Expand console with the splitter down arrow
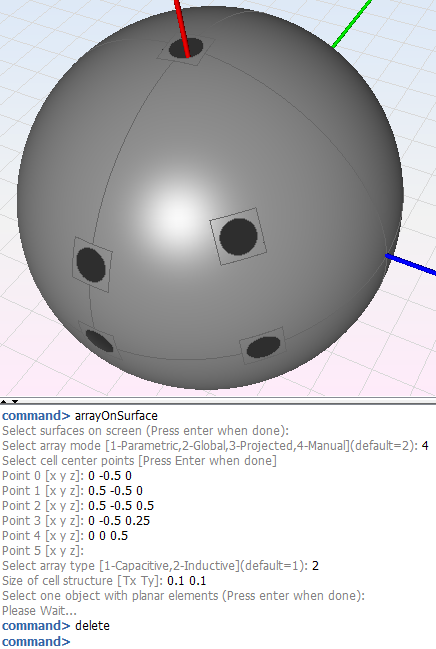The width and height of the screenshot is (436, 649). click(15, 401)
